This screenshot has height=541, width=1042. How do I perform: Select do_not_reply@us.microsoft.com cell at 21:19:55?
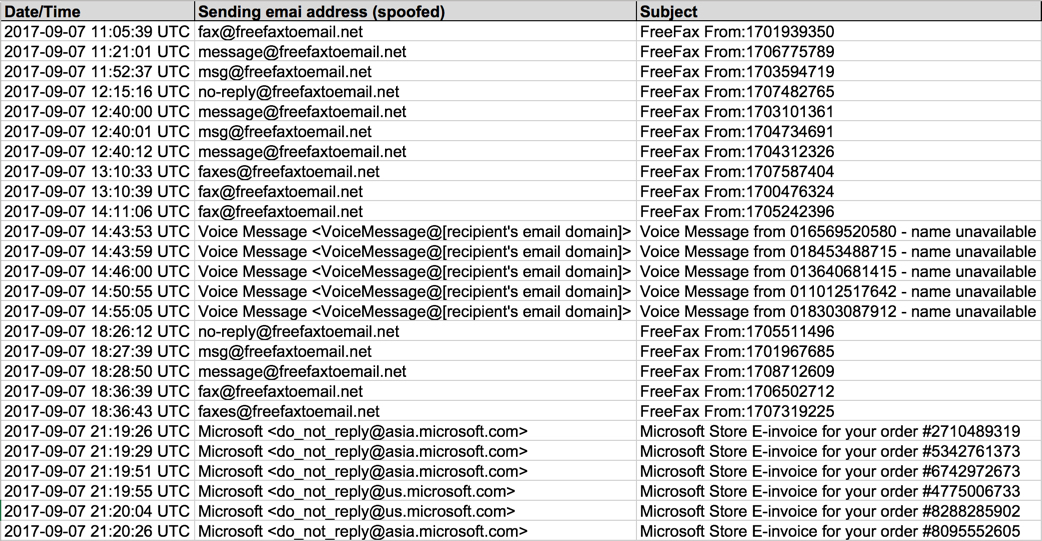pyautogui.click(x=415, y=491)
